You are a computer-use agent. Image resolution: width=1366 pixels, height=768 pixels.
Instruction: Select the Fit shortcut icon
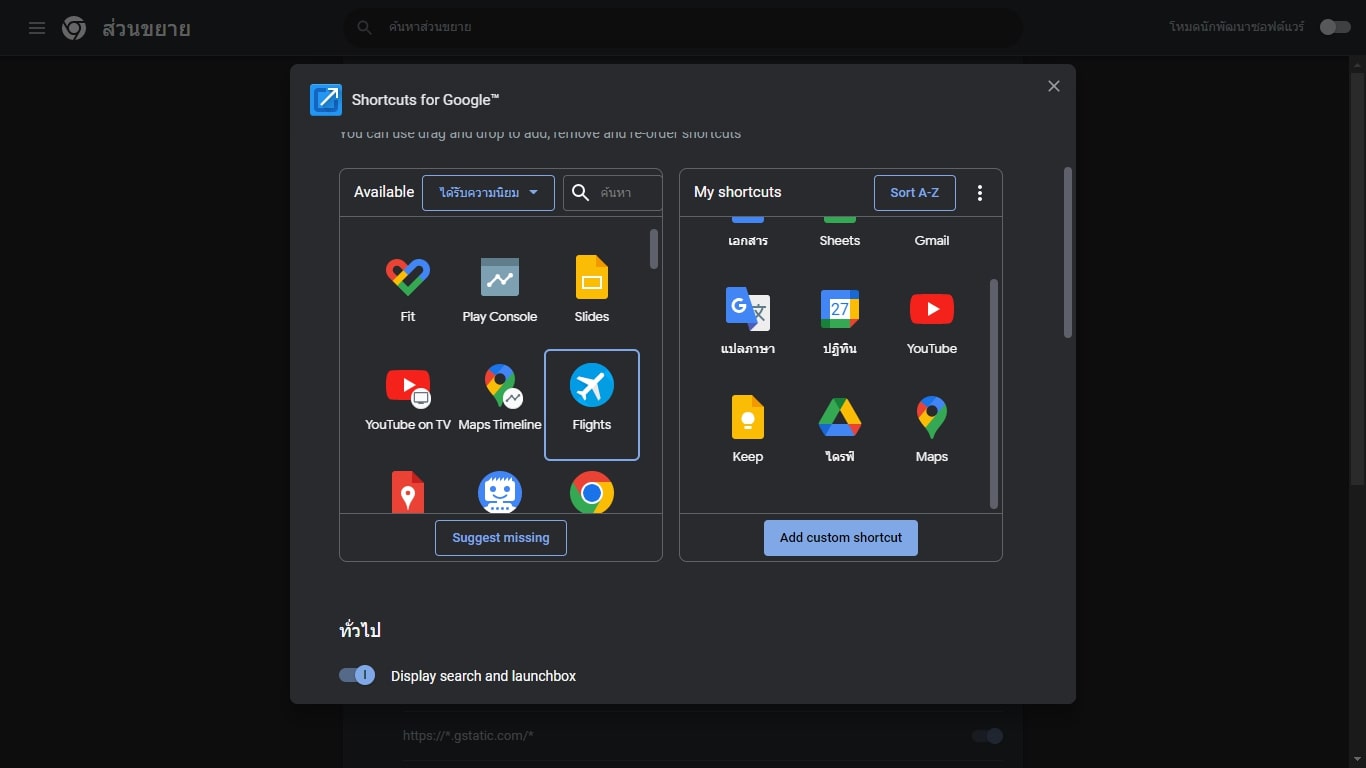407,278
